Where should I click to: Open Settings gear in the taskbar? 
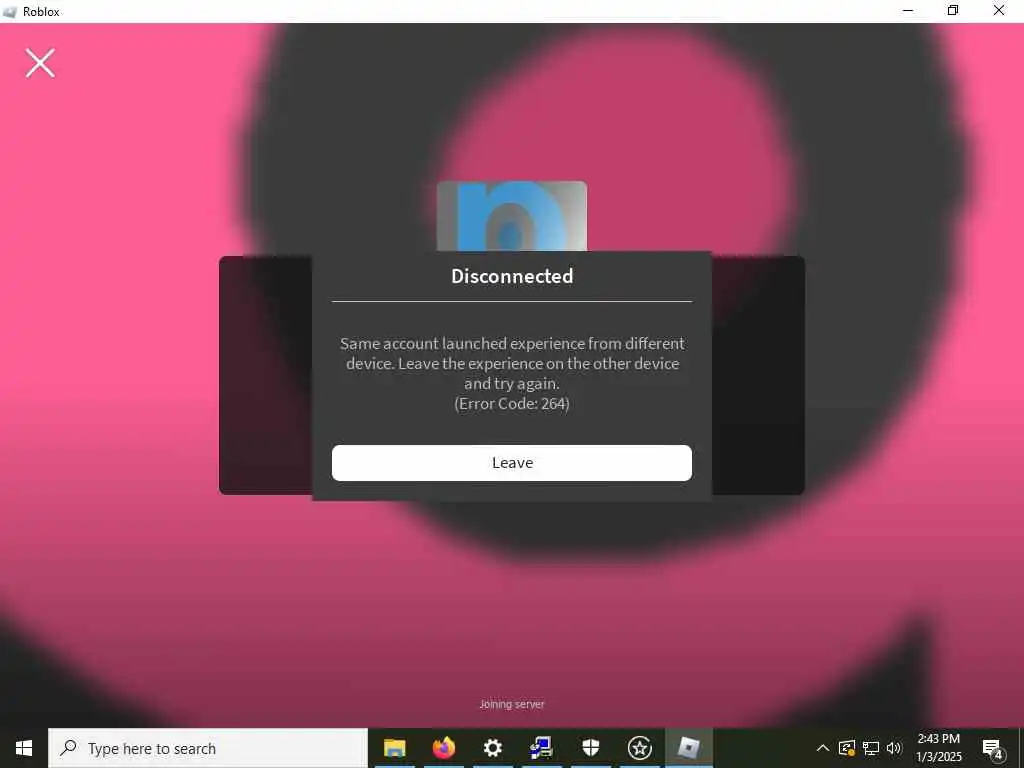492,748
